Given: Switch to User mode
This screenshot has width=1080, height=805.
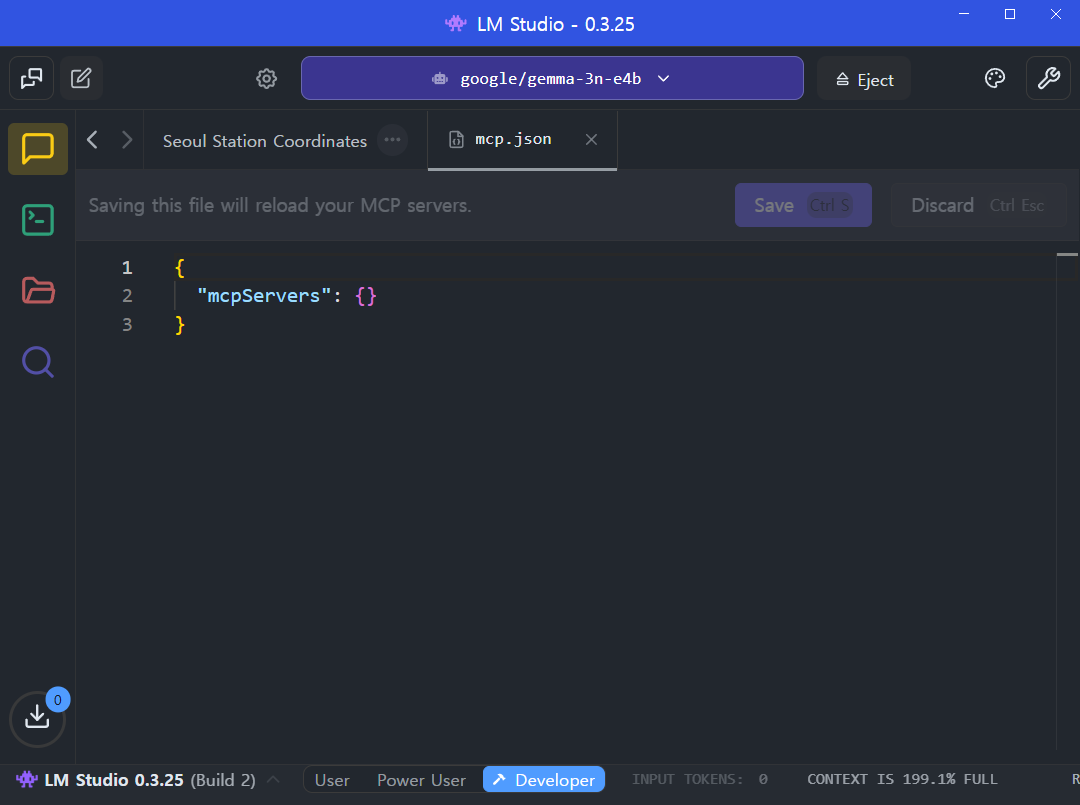Looking at the screenshot, I should pos(332,780).
